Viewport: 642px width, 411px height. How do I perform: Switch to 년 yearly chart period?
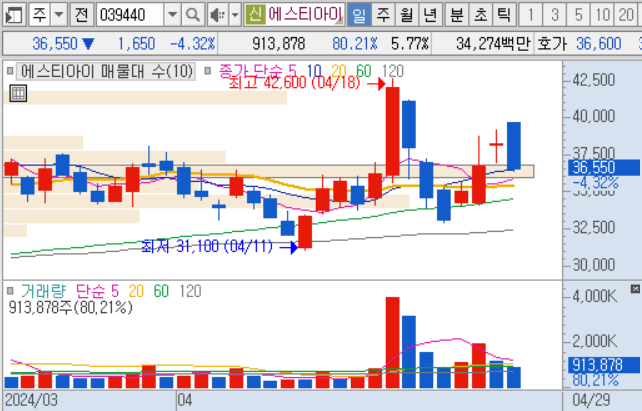[x=430, y=15]
